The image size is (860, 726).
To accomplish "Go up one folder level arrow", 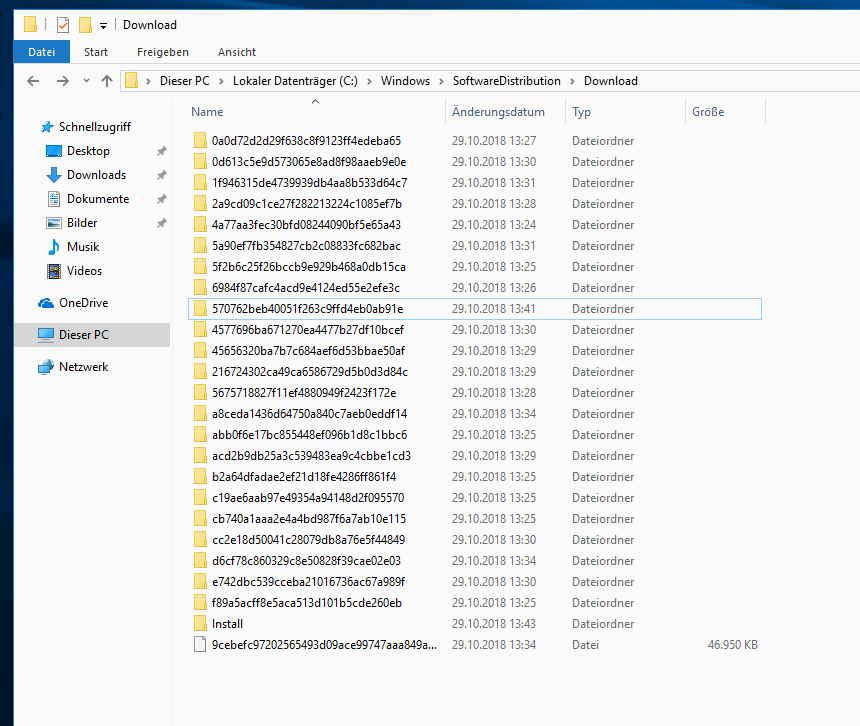I will [x=107, y=81].
